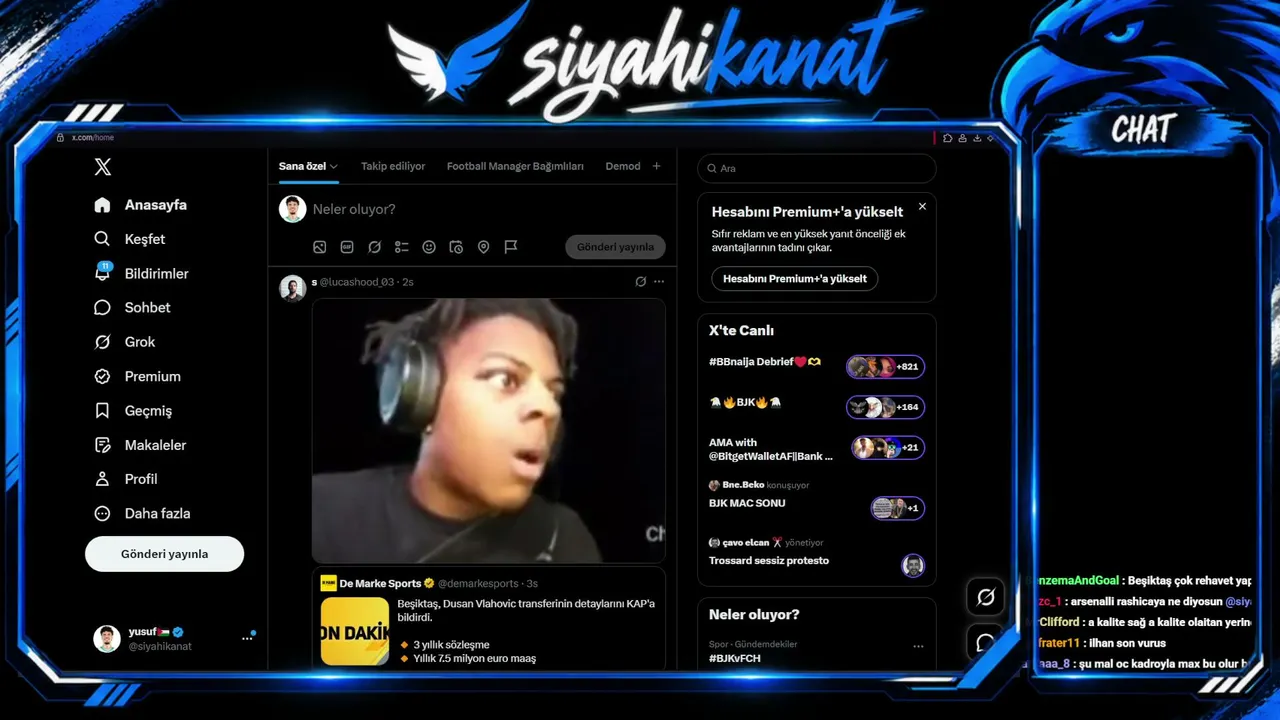The height and width of the screenshot is (720, 1280).
Task: Open floating Grok button
Action: tap(985, 597)
